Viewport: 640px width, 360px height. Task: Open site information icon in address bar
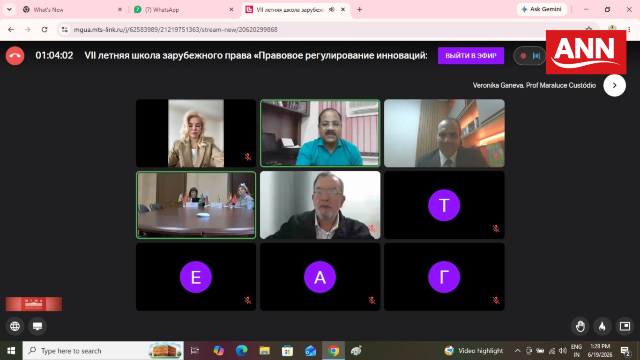tap(65, 29)
